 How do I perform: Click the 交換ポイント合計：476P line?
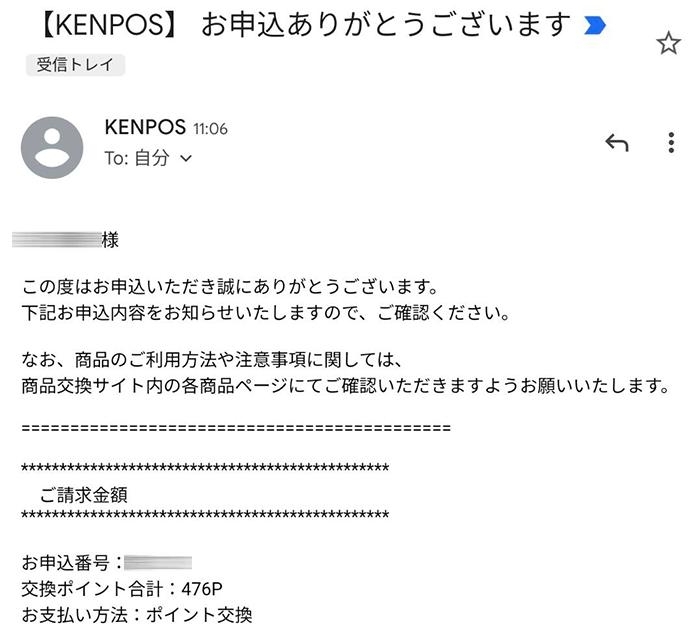tap(121, 589)
